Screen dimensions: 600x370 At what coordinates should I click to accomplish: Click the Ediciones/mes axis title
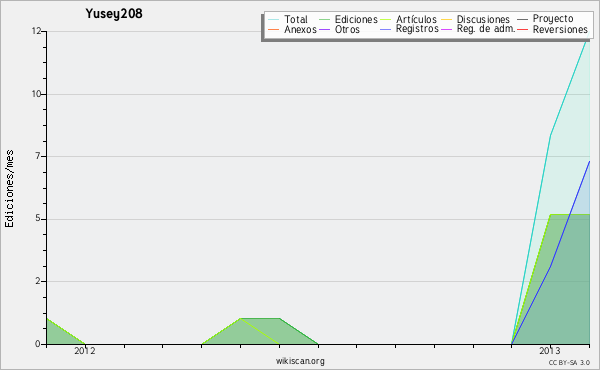pyautogui.click(x=9, y=189)
